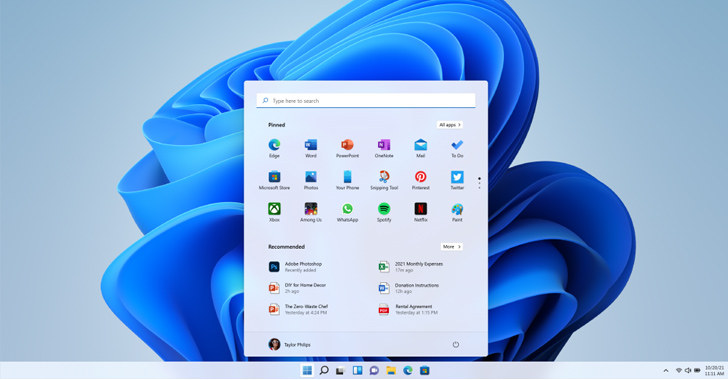The width and height of the screenshot is (728, 380).
Task: Open Taylor Philips user account menu
Action: click(289, 344)
